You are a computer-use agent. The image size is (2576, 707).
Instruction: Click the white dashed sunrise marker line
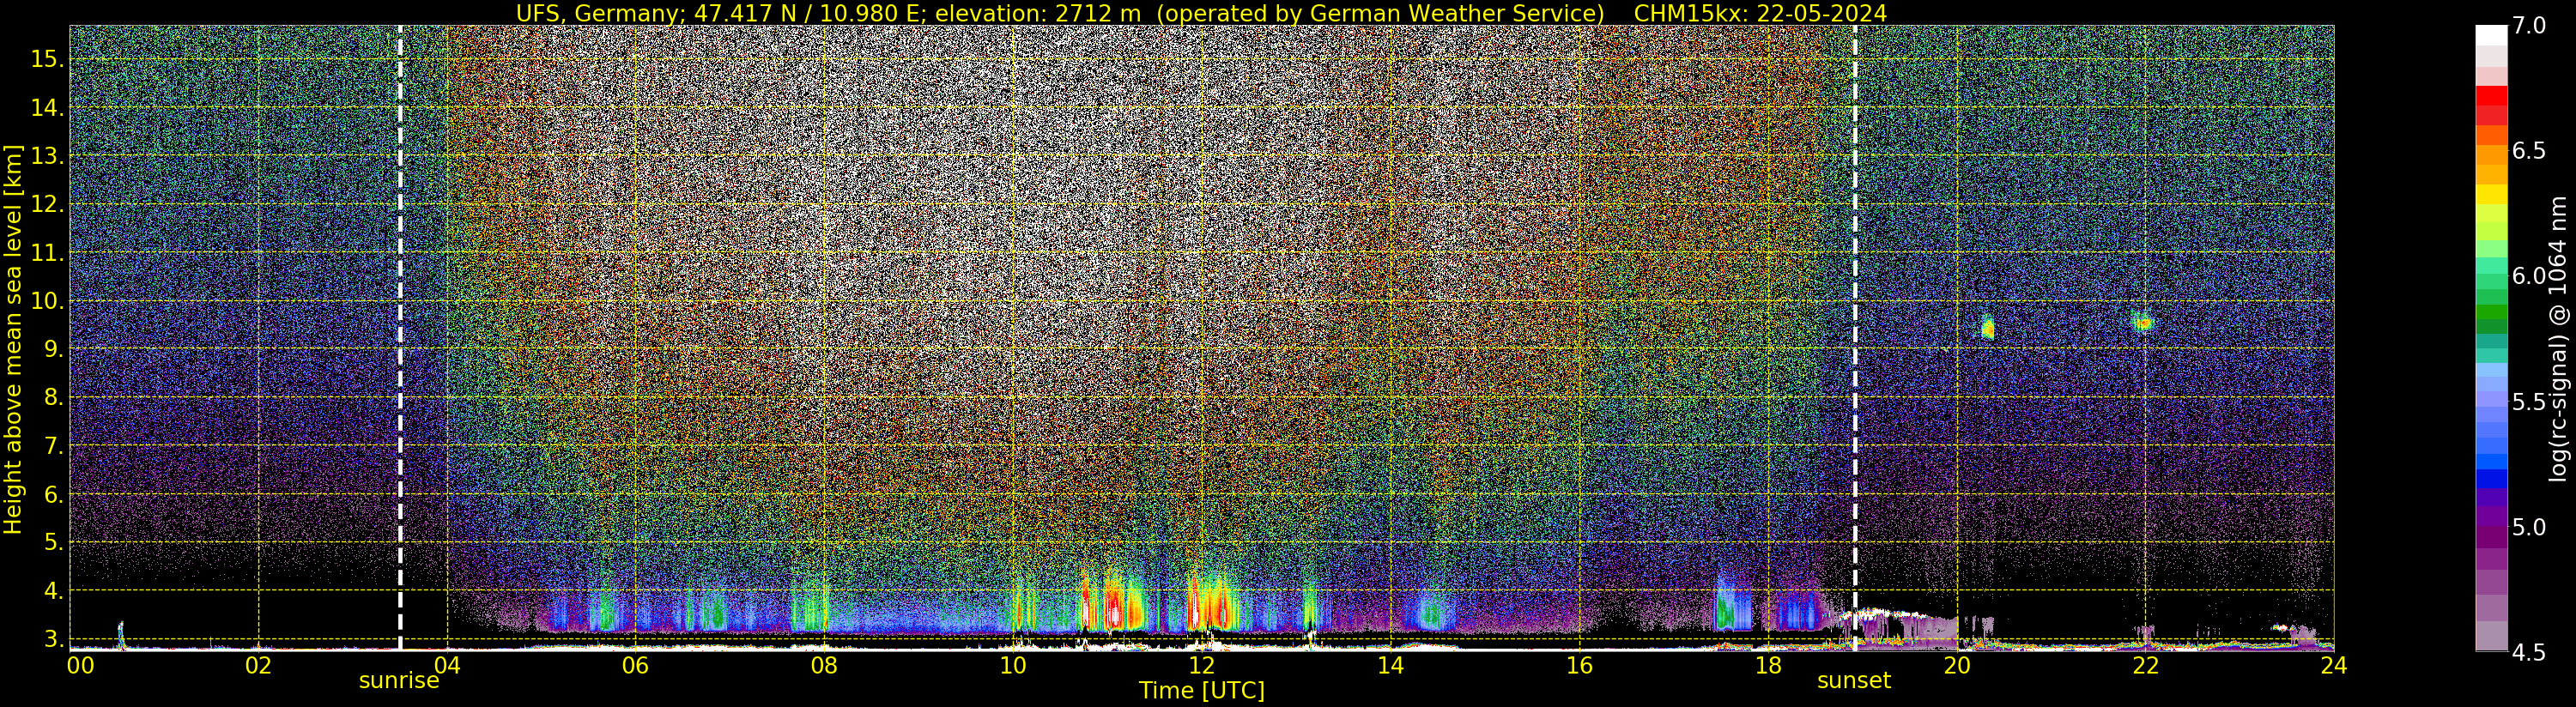point(400,337)
